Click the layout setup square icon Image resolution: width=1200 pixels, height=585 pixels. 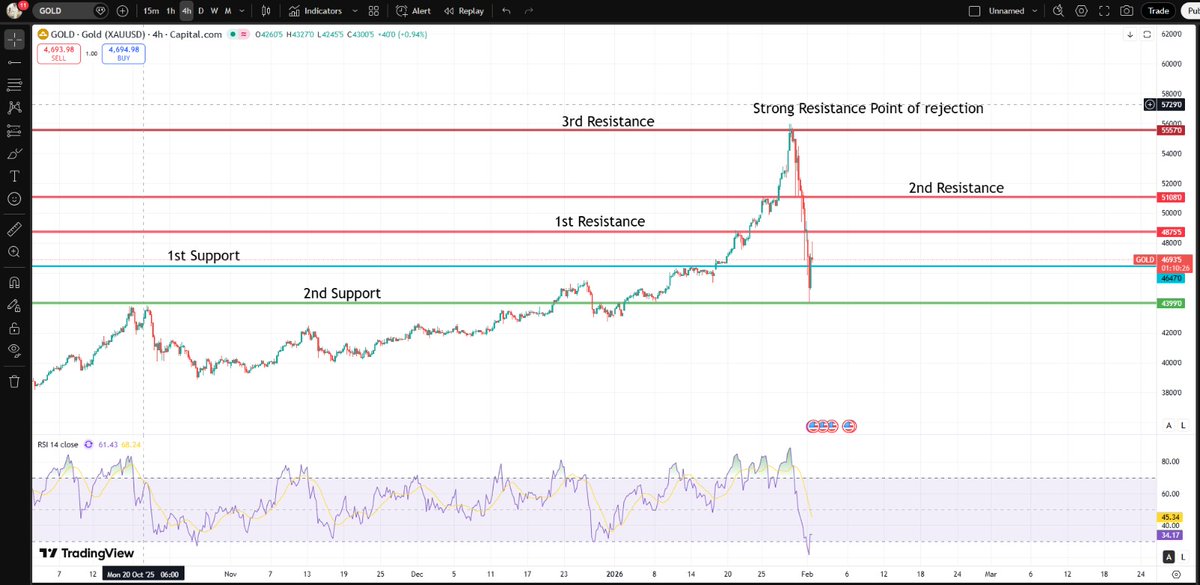(x=975, y=11)
